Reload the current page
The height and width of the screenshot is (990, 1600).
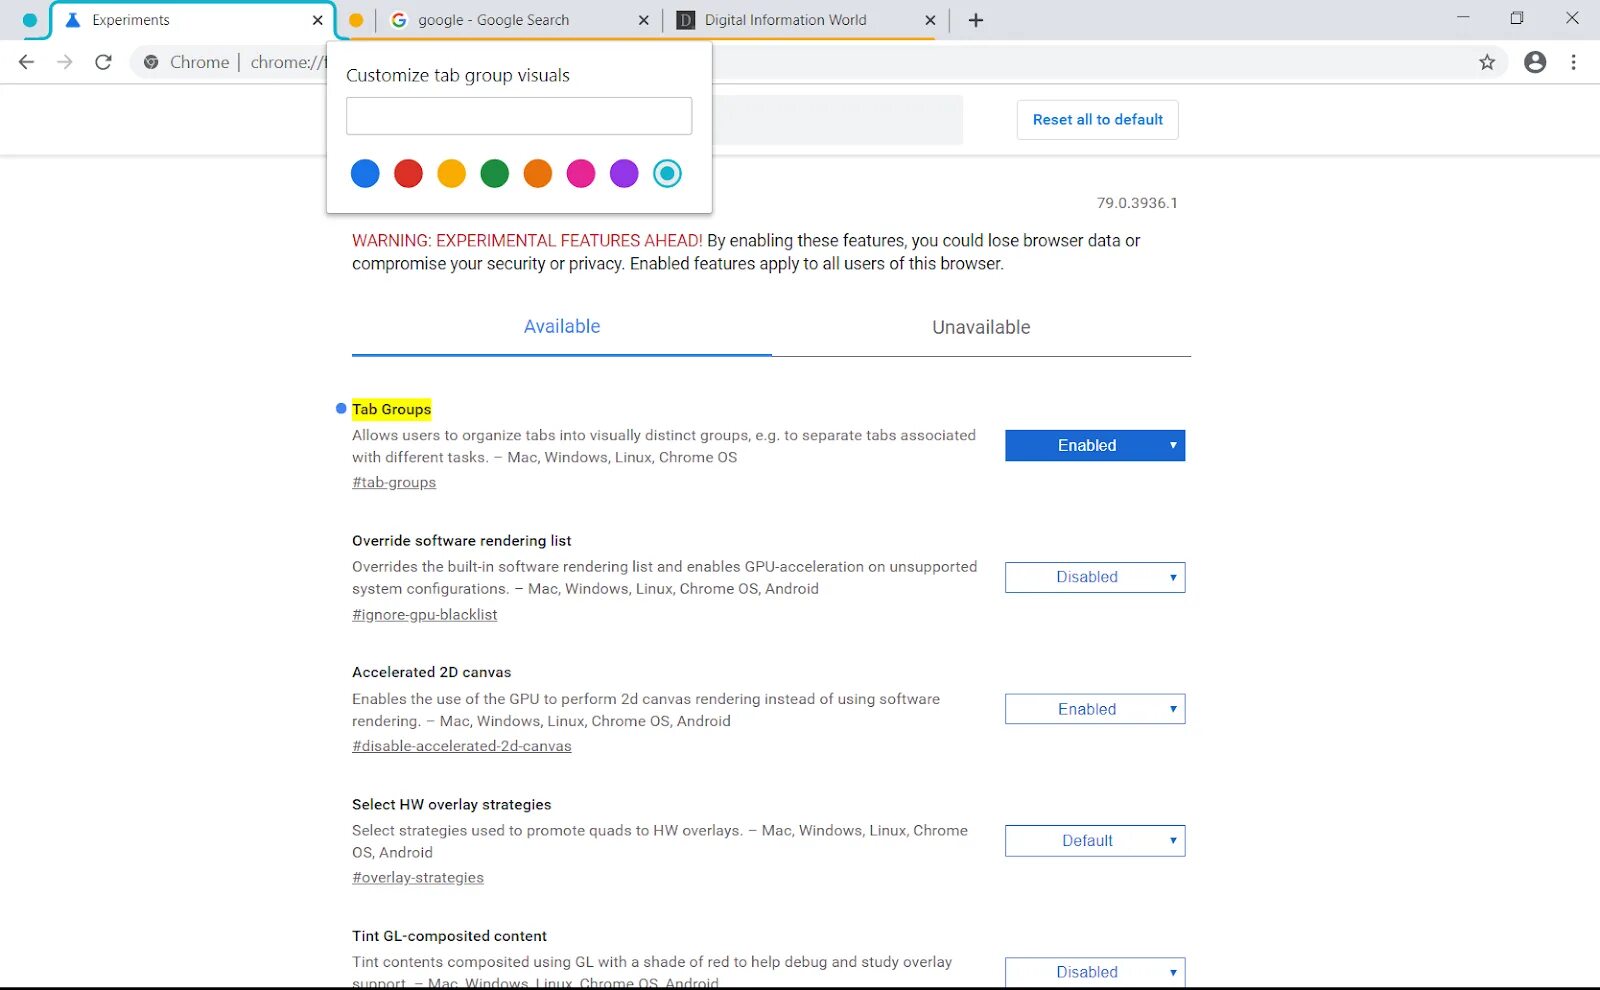coord(103,62)
